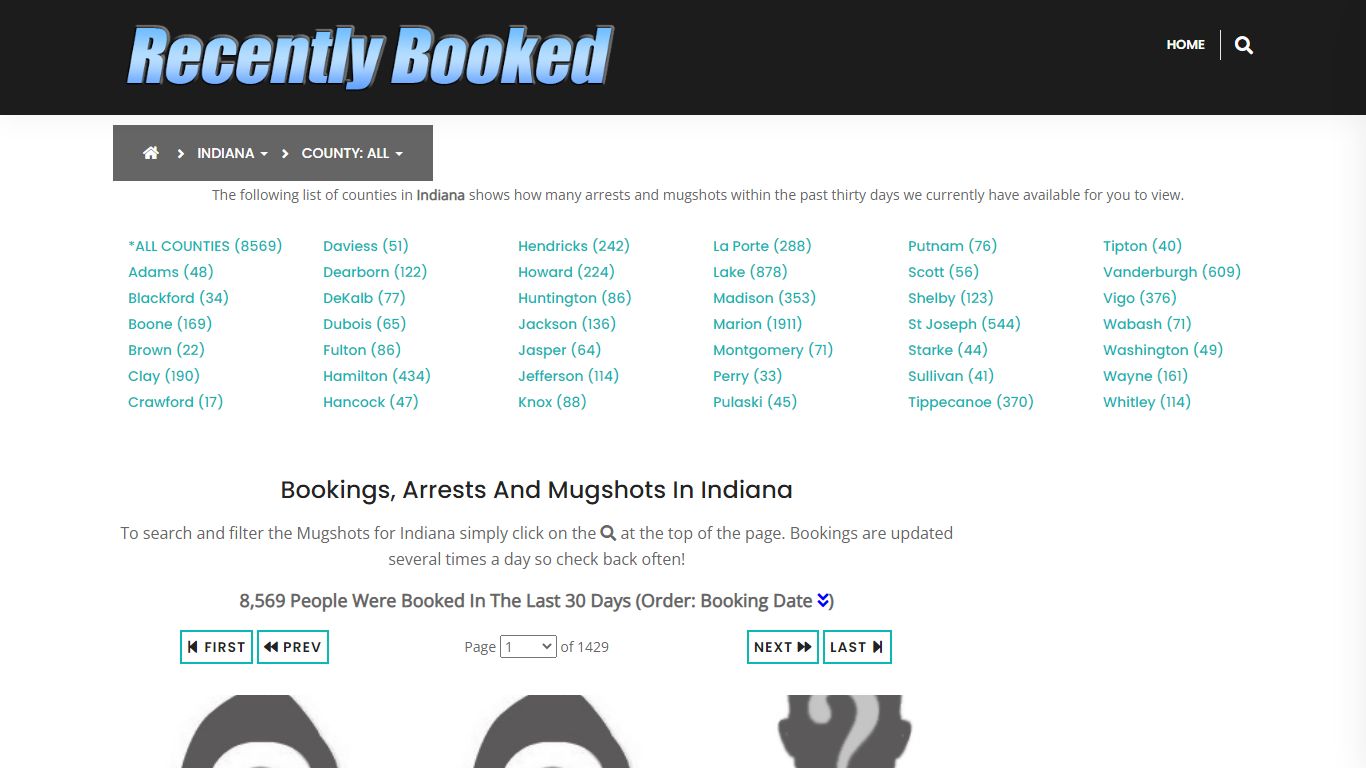1366x768 pixels.
Task: Open Huntington (86) county link
Action: pos(575,298)
